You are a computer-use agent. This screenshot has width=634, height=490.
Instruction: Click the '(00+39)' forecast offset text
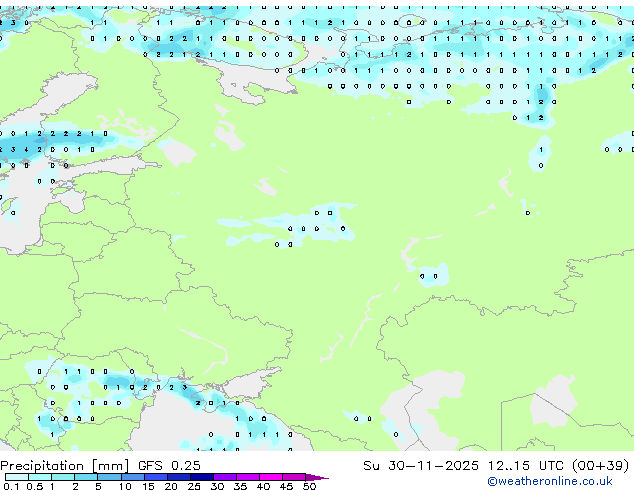coord(601,466)
